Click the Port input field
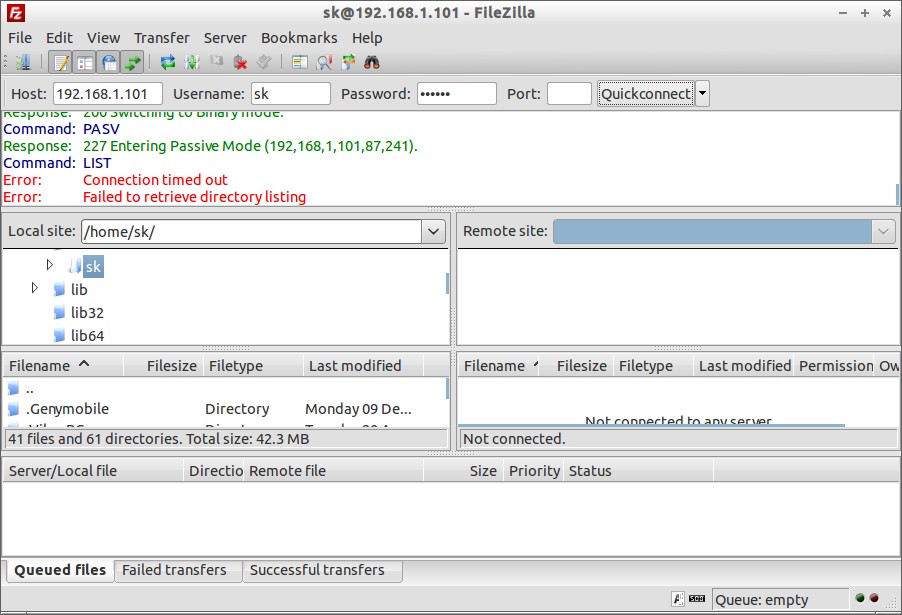 [569, 94]
